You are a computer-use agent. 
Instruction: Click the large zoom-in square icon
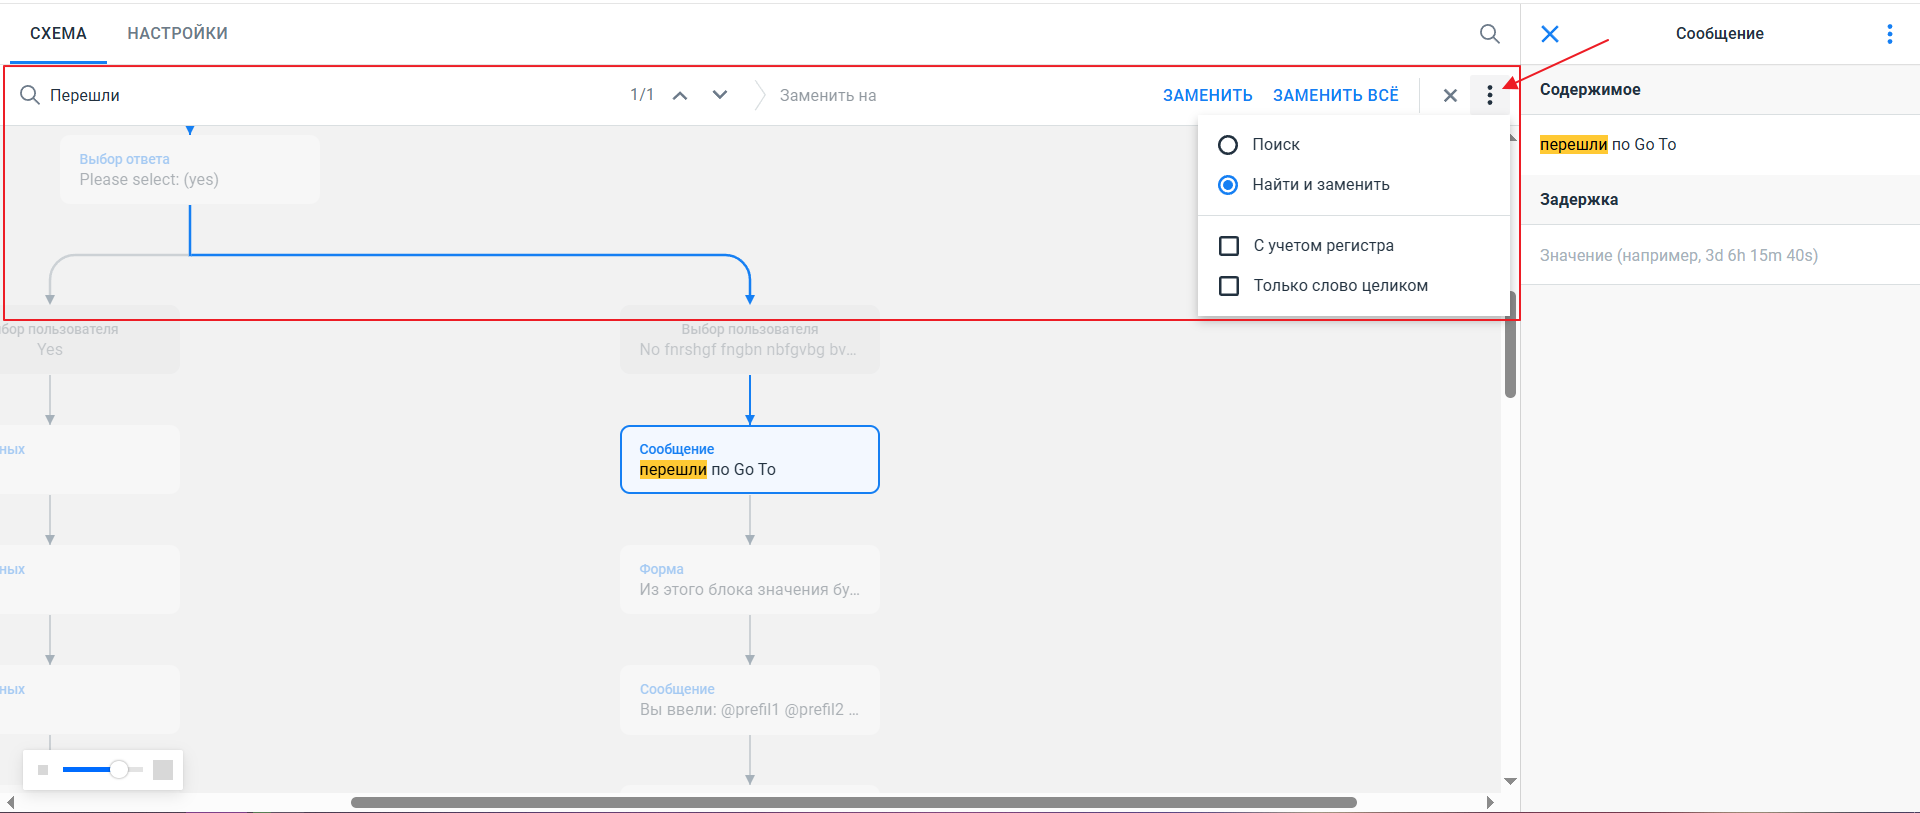(x=163, y=770)
